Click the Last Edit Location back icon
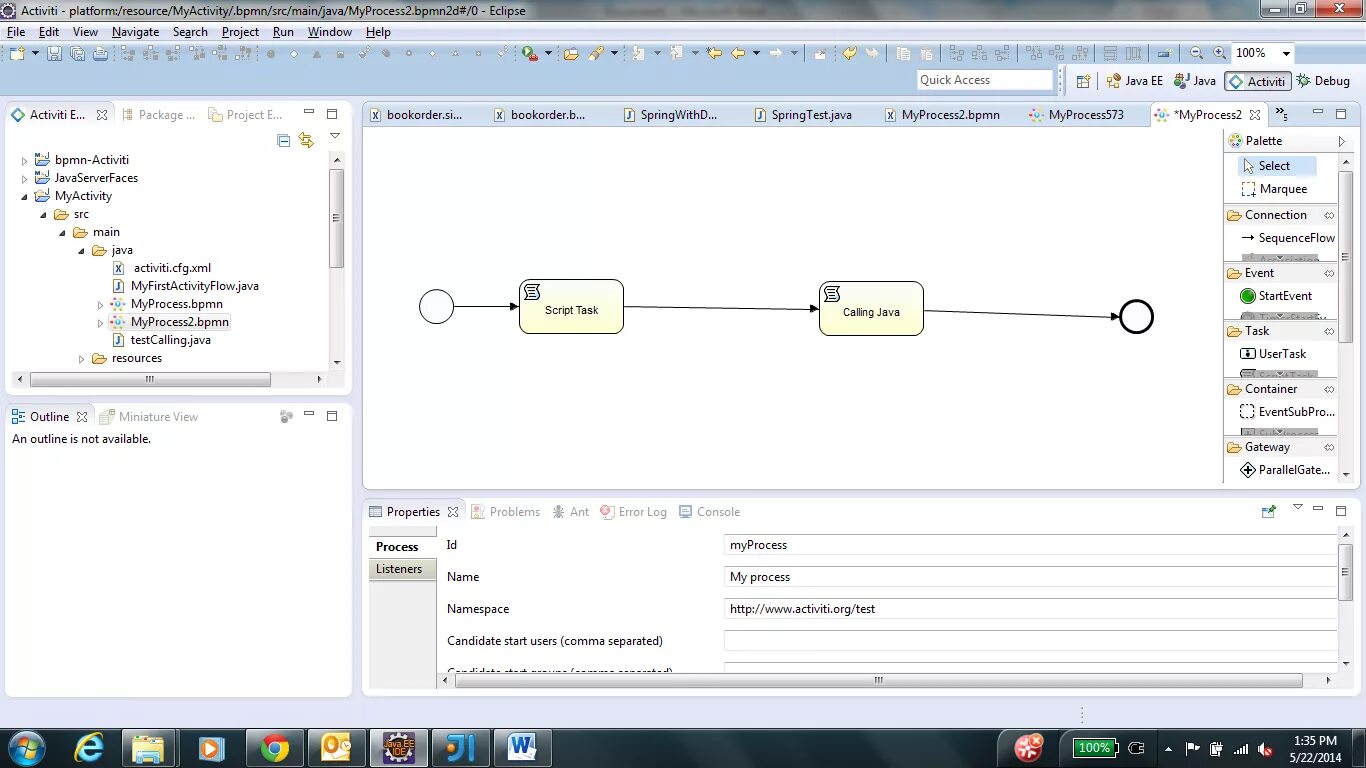 (x=714, y=53)
